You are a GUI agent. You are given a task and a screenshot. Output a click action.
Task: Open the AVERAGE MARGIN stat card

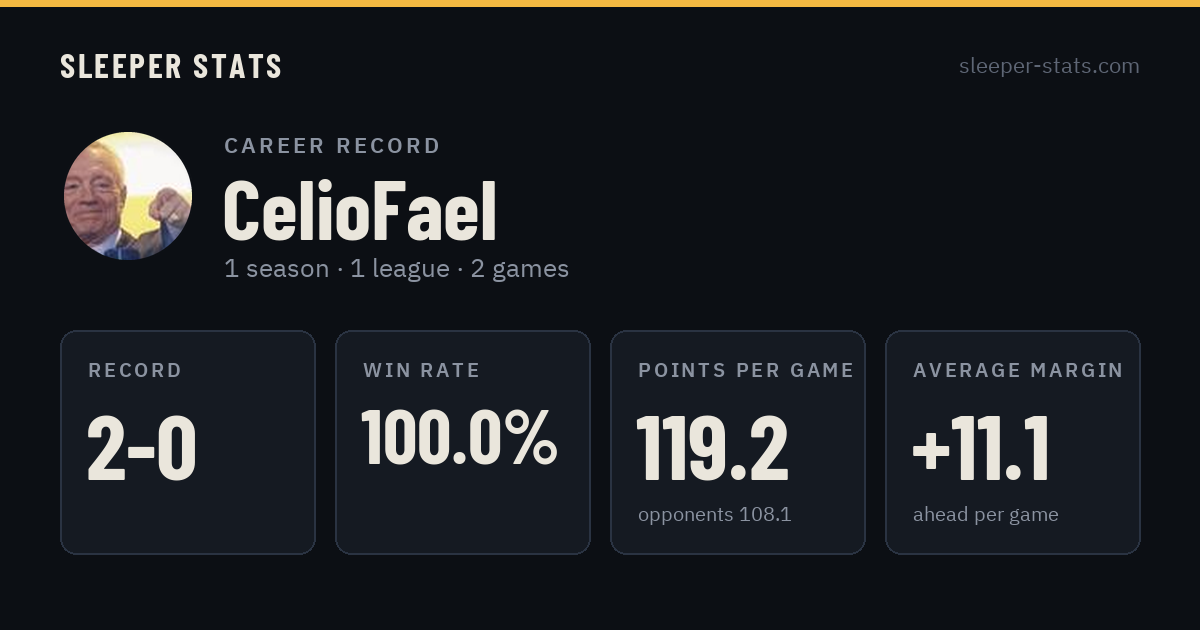pyautogui.click(x=1013, y=442)
